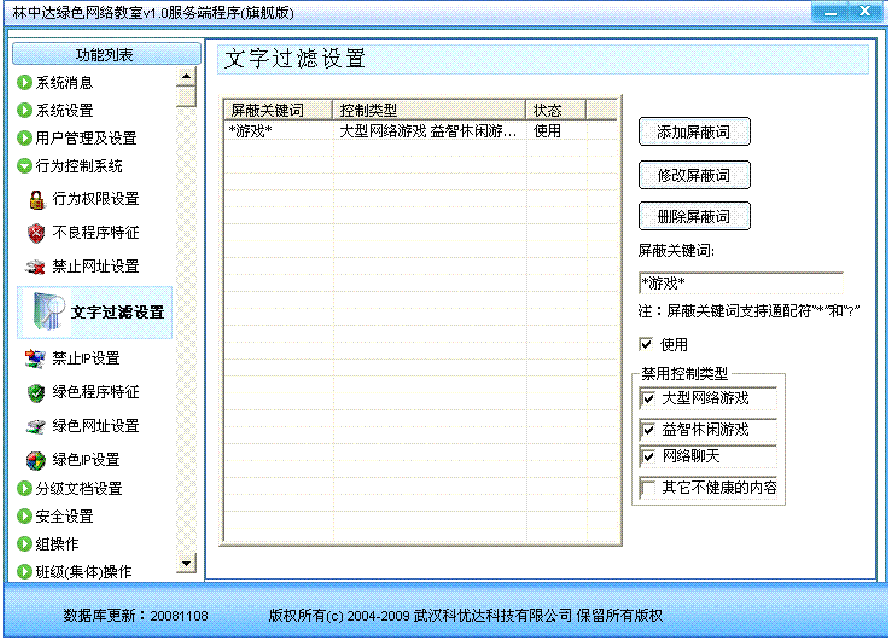Click the 禁止IP设置 computer icon
The image size is (888, 638).
pyautogui.click(x=37, y=358)
